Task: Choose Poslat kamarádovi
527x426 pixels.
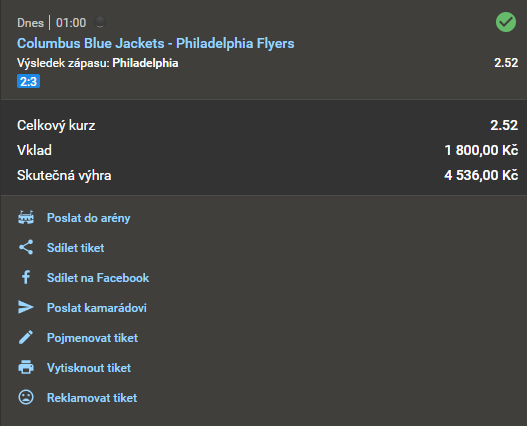Action: 97,308
